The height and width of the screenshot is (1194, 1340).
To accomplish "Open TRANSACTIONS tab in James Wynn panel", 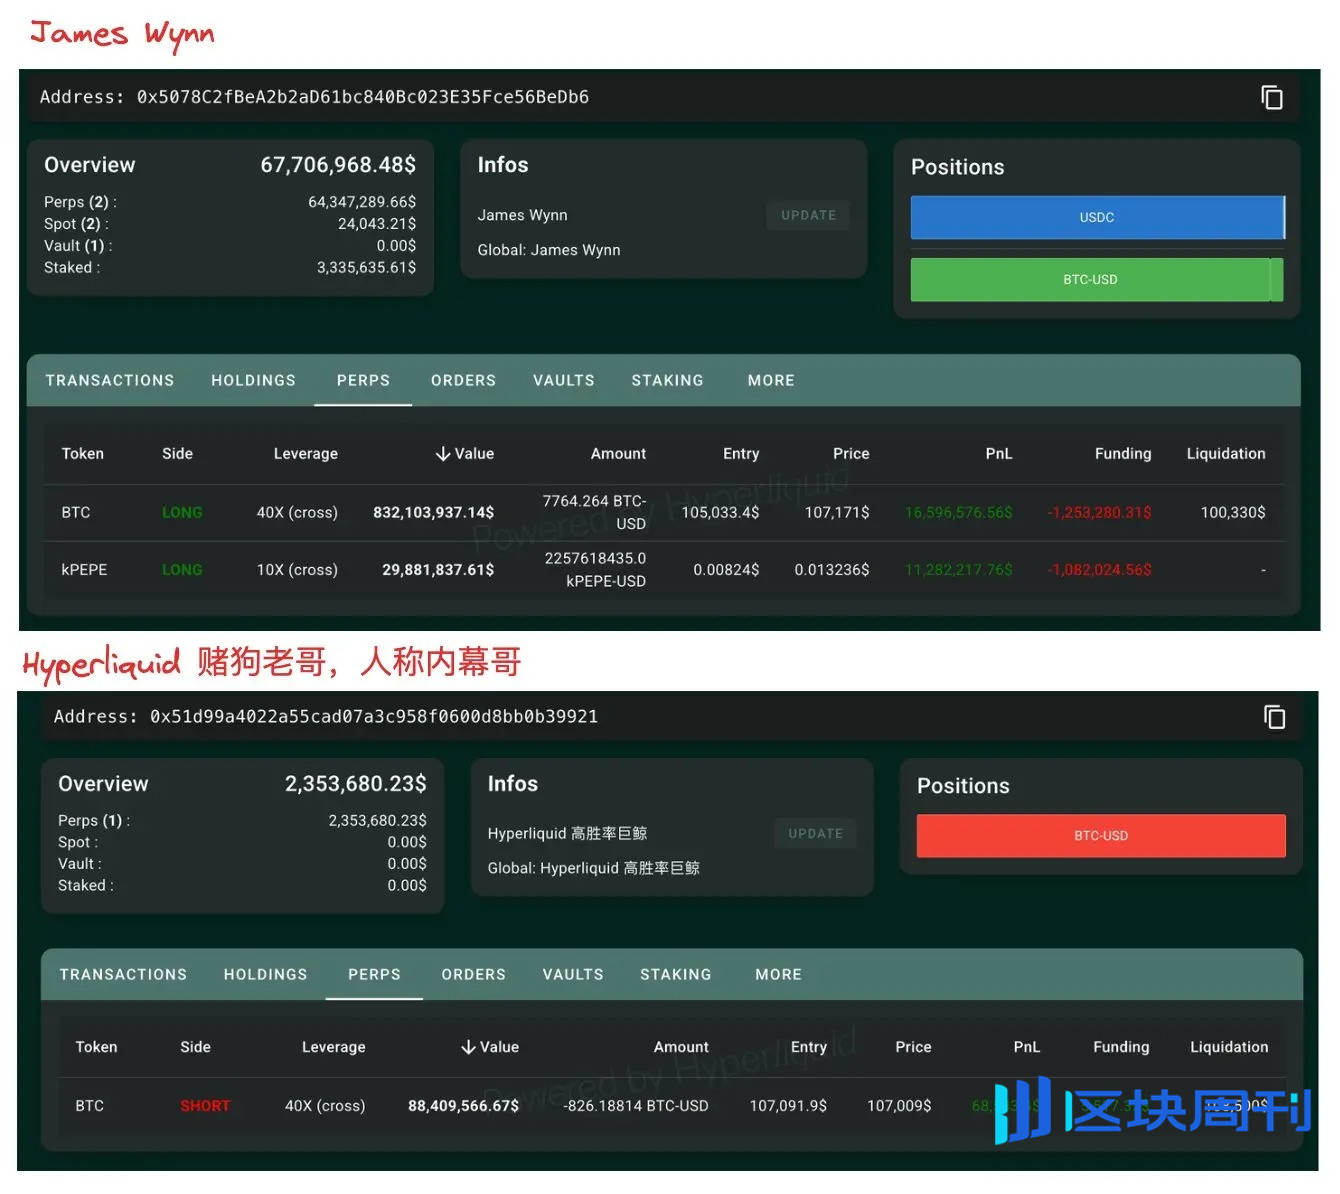I will pyautogui.click(x=110, y=381).
